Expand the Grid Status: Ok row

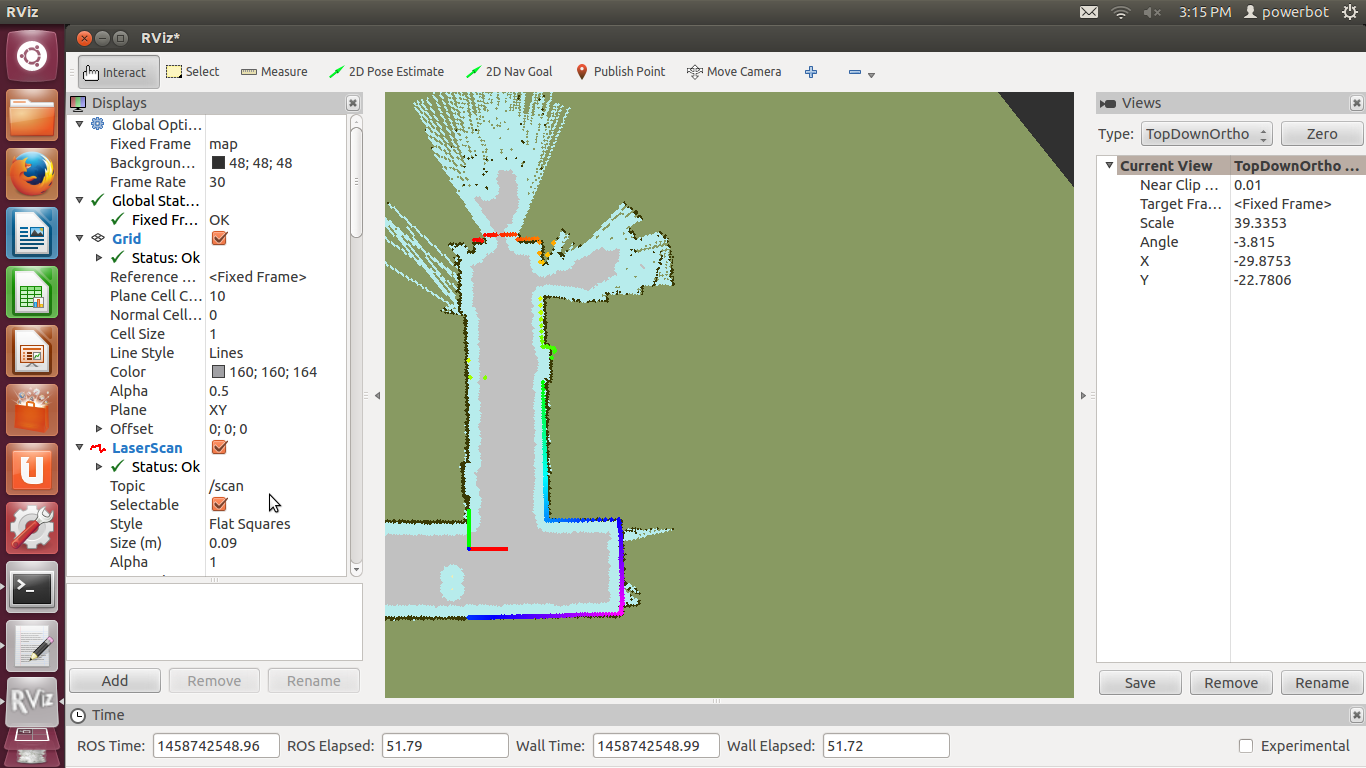(x=99, y=257)
